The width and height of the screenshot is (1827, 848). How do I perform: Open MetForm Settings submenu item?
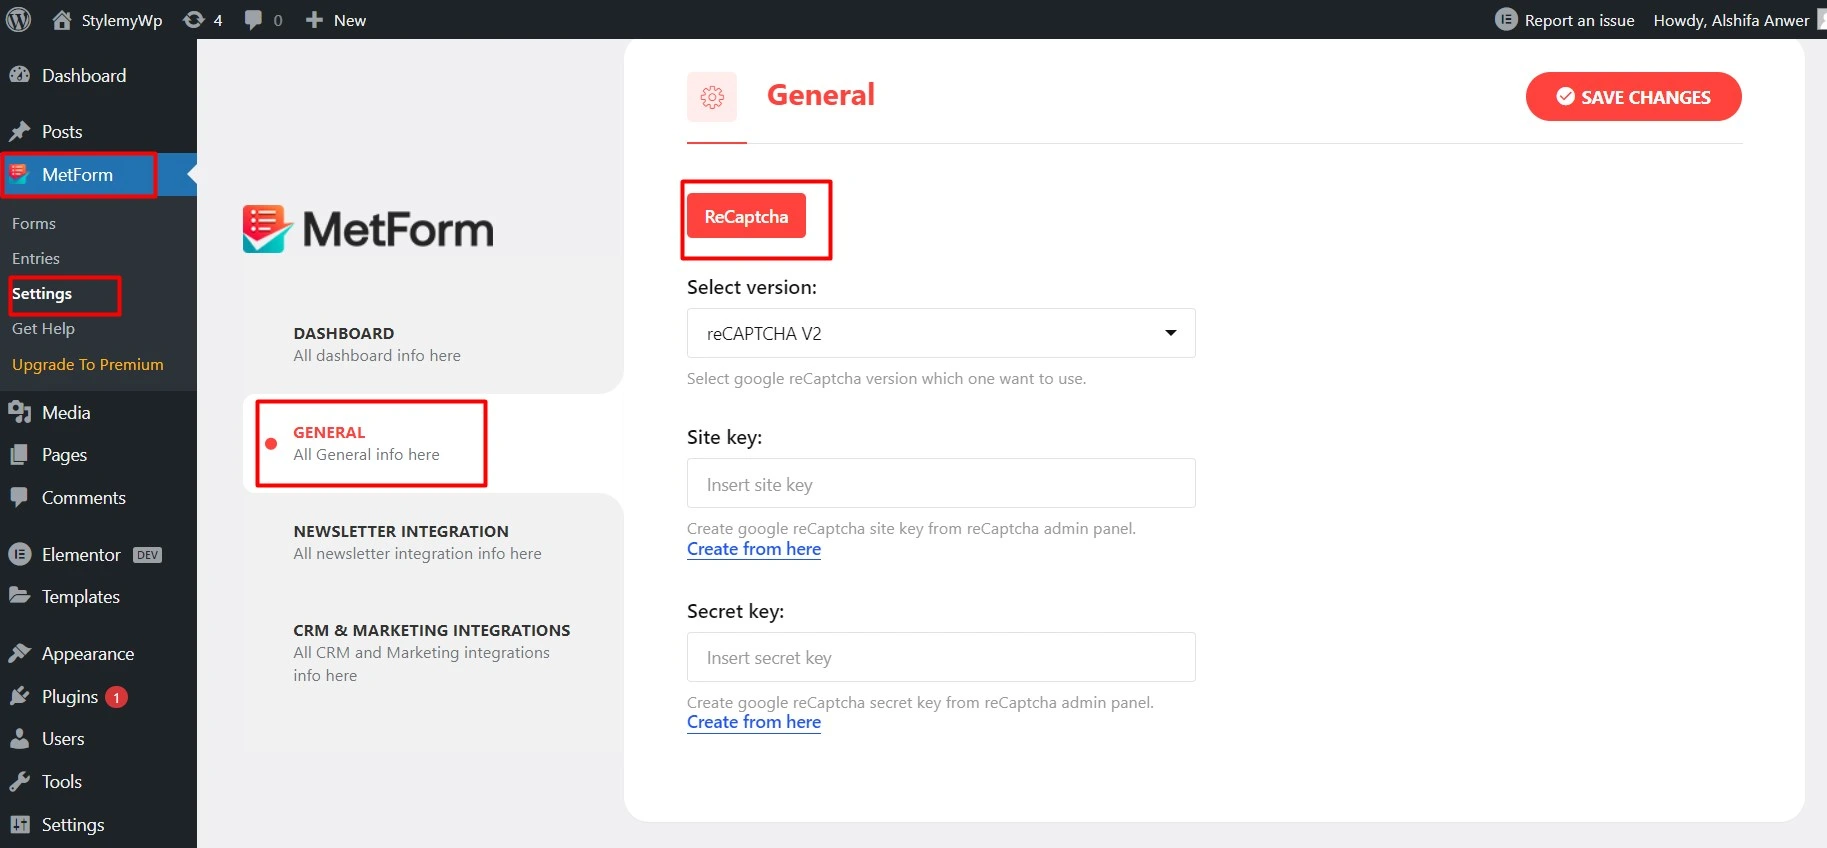pos(42,293)
